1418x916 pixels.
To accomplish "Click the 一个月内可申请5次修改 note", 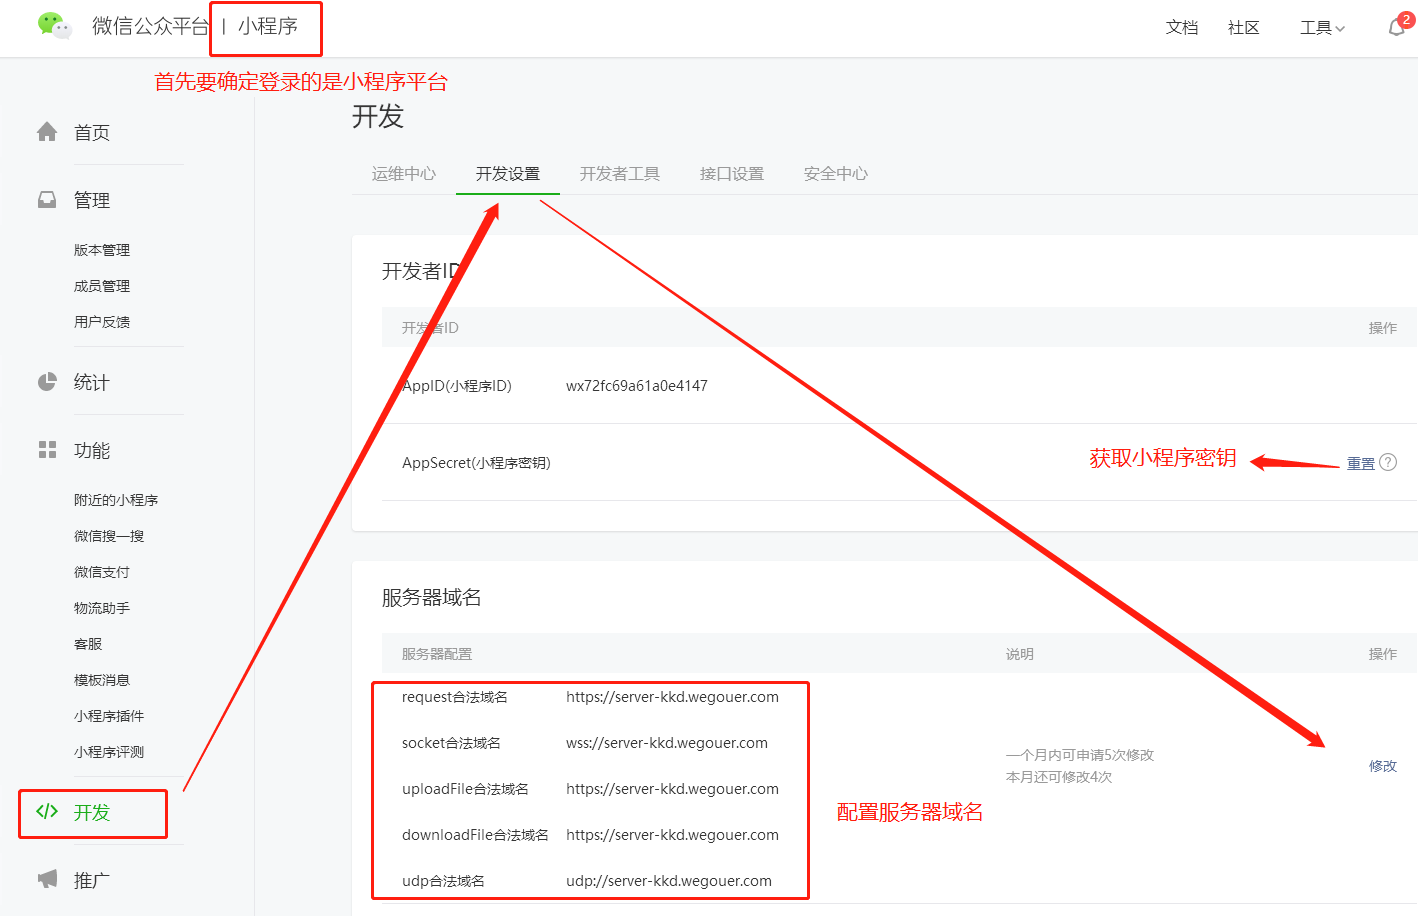I will coord(1080,755).
